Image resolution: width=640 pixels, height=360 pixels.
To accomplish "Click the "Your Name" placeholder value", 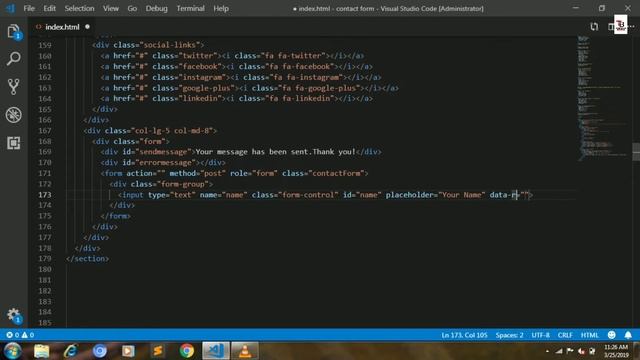I will point(462,195).
